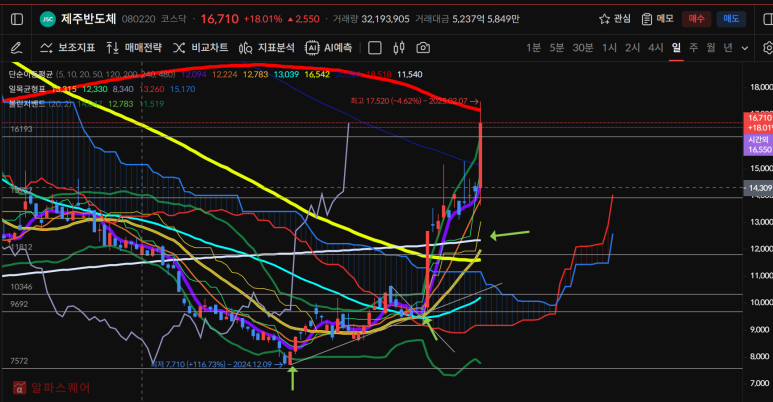Select the 년 yearly timeframe
Image resolution: width=773 pixels, height=402 pixels.
[728, 48]
